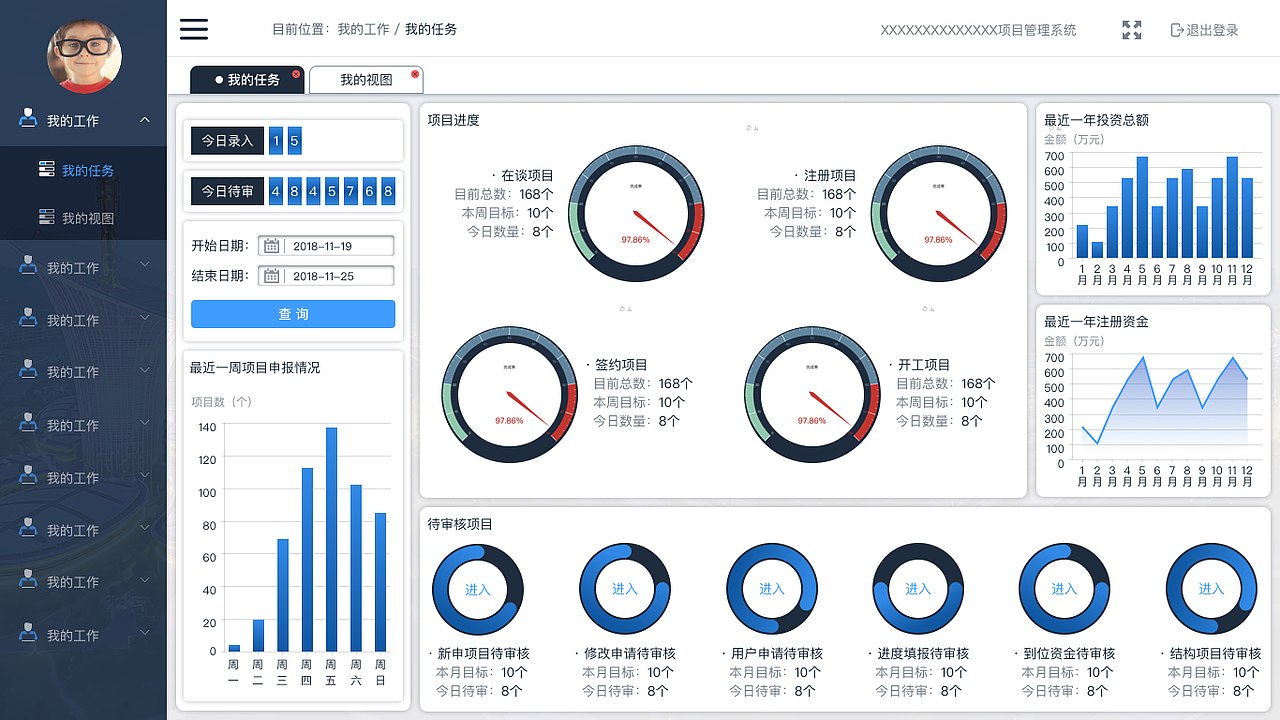Click the fullscreen toggle icon

pos(1132,30)
